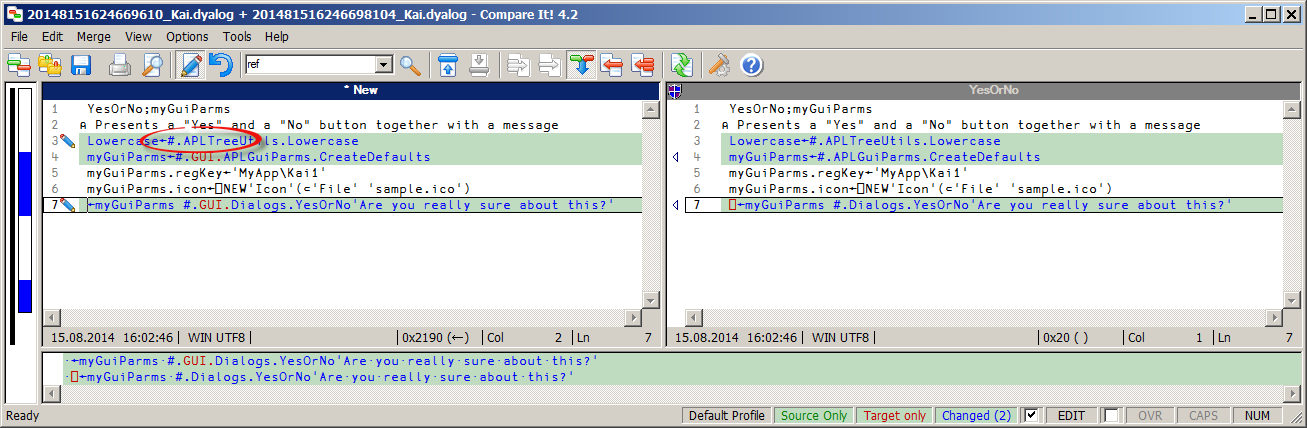
Task: Click the '* New' left pane title bar
Action: (x=350, y=90)
